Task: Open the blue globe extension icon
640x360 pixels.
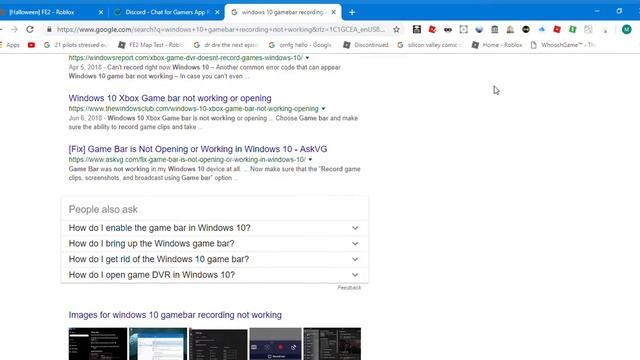Action: (479, 29)
